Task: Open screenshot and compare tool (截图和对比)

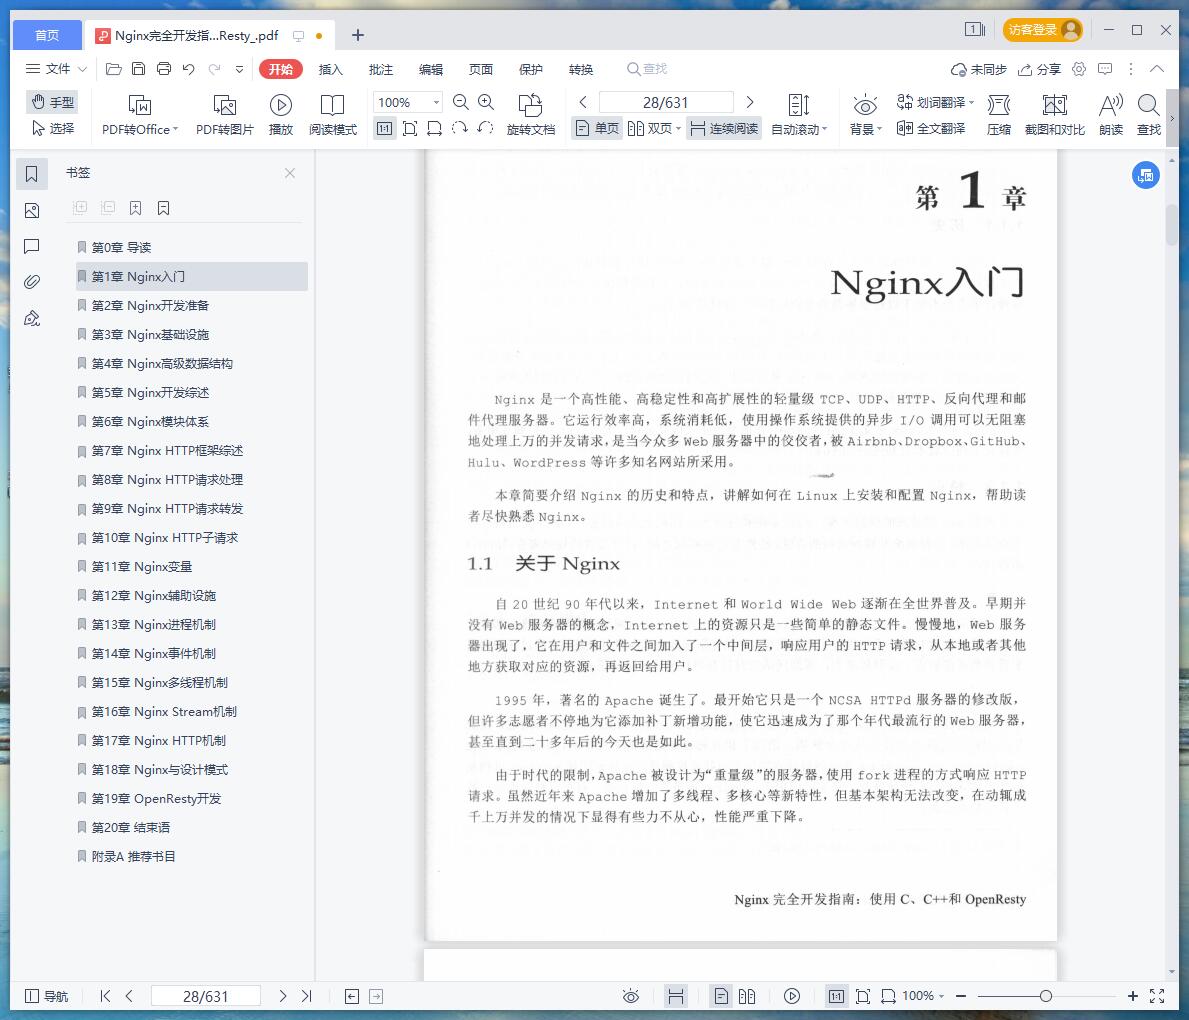Action: (x=1055, y=115)
